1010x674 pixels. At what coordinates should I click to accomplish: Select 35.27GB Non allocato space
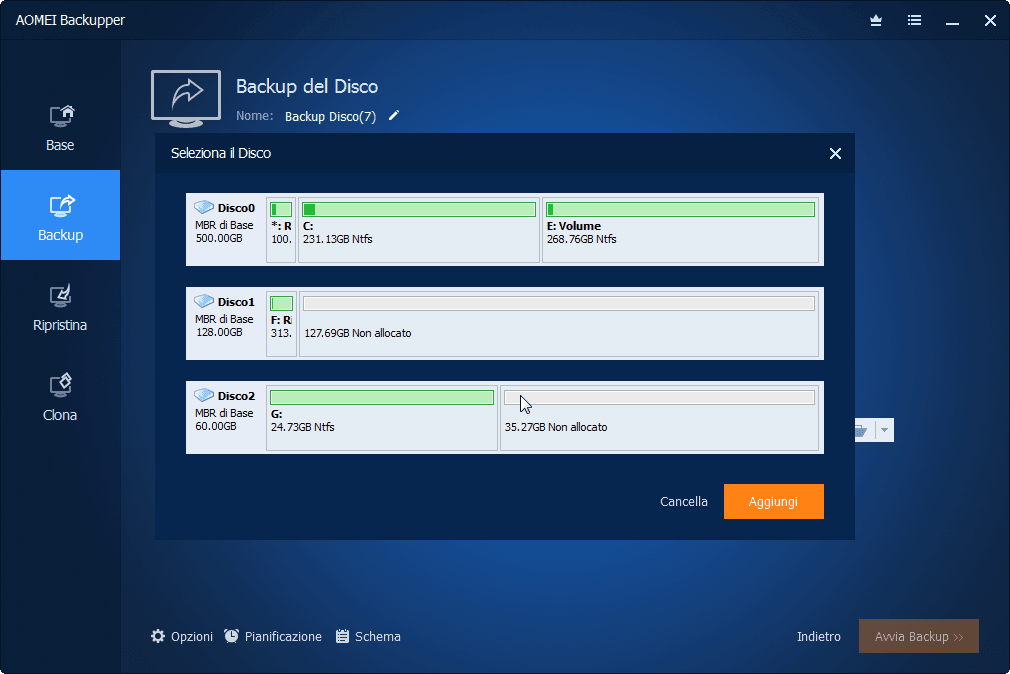[x=660, y=418]
